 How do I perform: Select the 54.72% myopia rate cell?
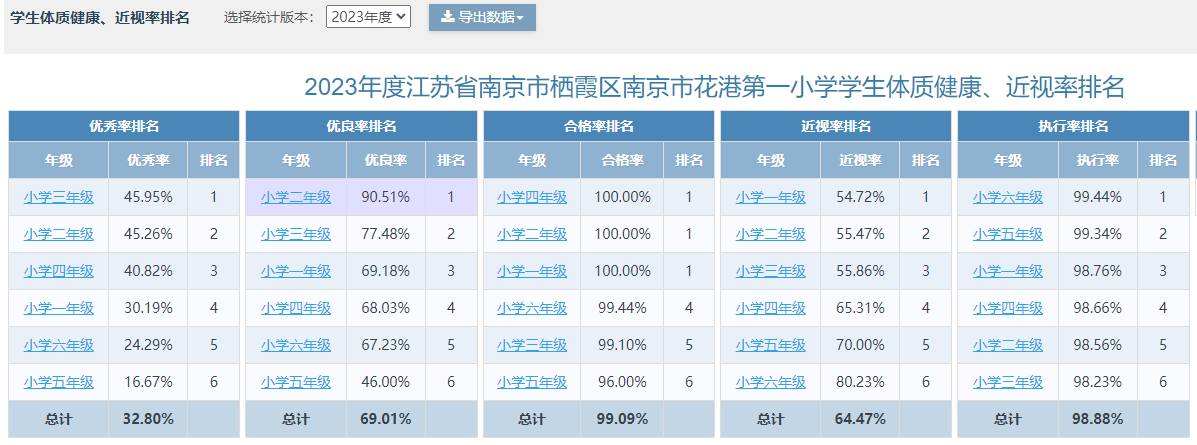click(860, 197)
